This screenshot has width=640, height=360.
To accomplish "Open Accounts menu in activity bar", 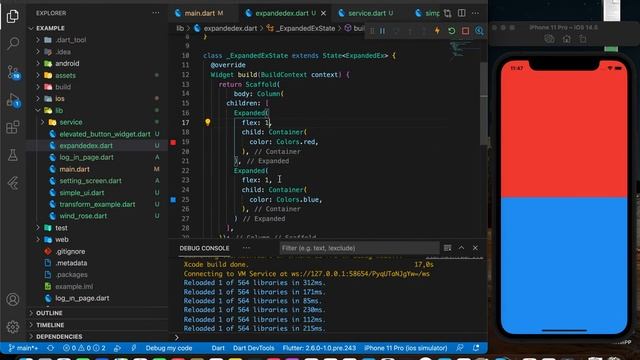I will click(13, 300).
